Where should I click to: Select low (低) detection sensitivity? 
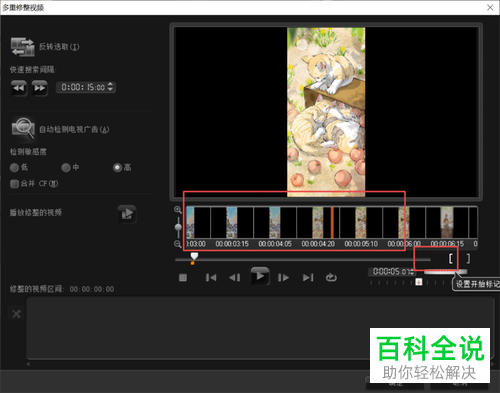click(14, 168)
